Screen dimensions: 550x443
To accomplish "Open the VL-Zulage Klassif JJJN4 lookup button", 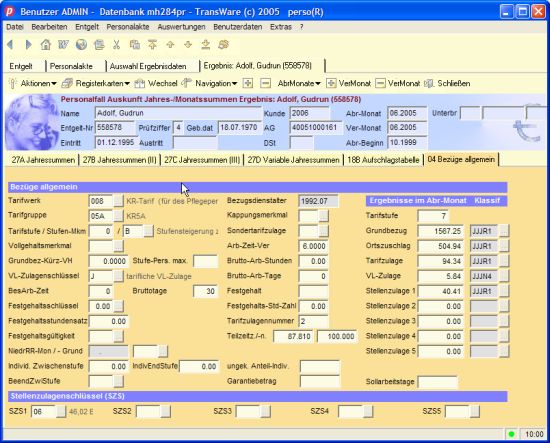I will (x=504, y=276).
